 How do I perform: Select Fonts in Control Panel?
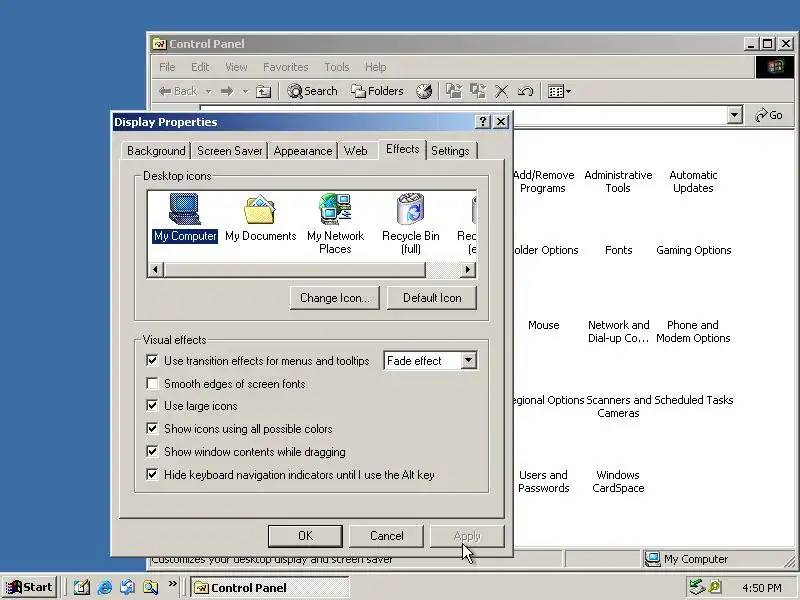618,250
